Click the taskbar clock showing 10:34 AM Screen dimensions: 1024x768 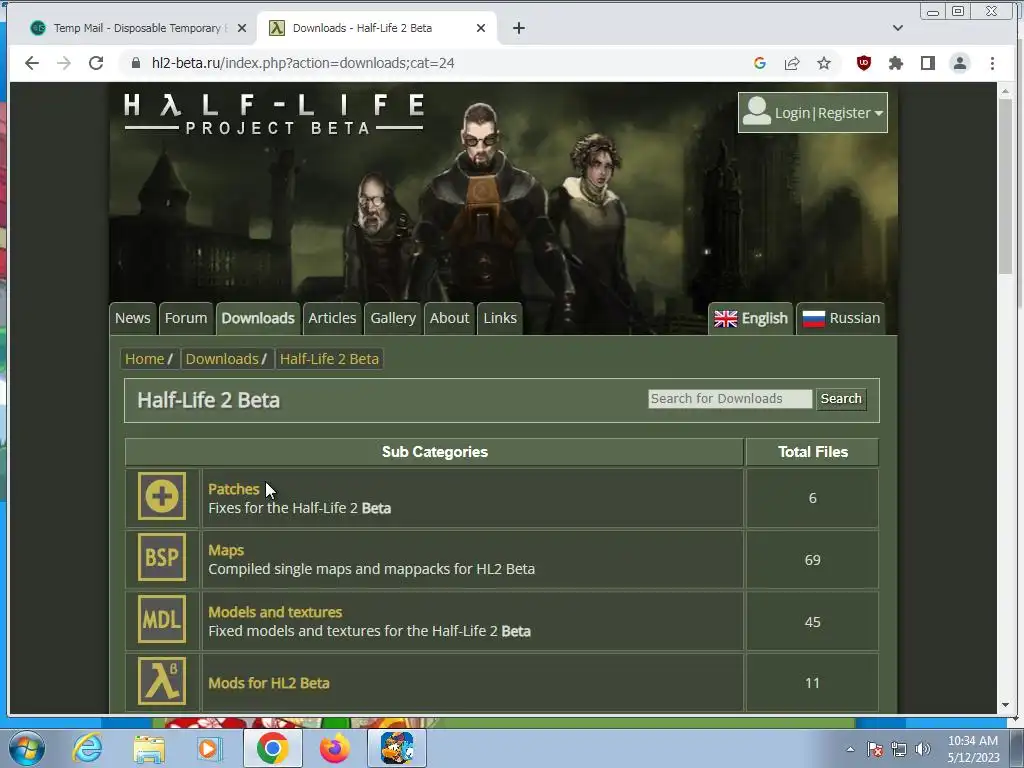point(973,749)
